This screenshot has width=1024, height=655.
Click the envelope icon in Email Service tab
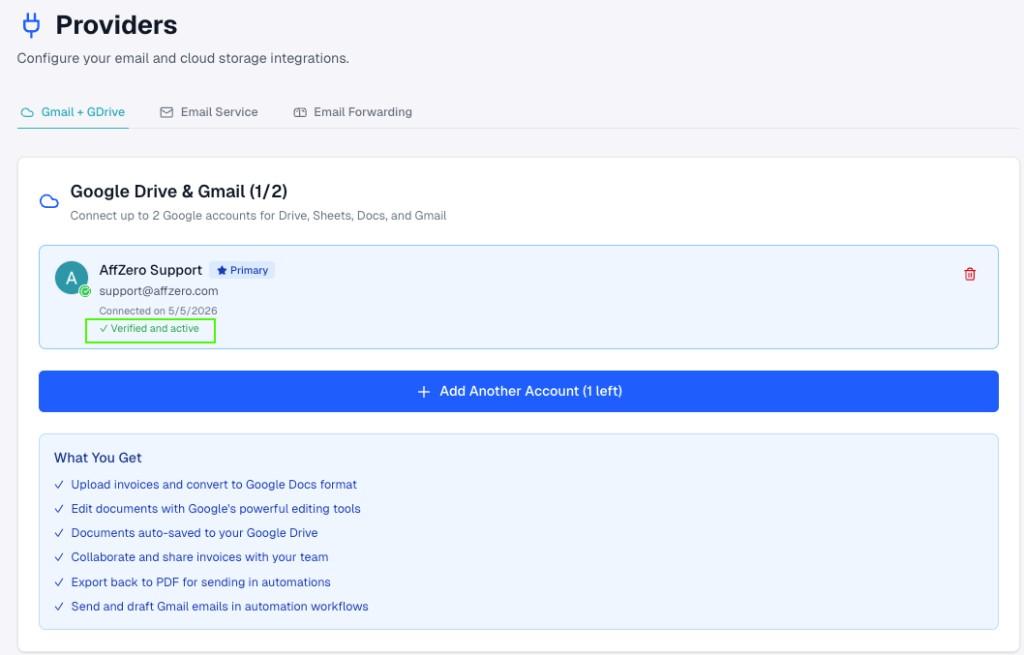pos(167,112)
